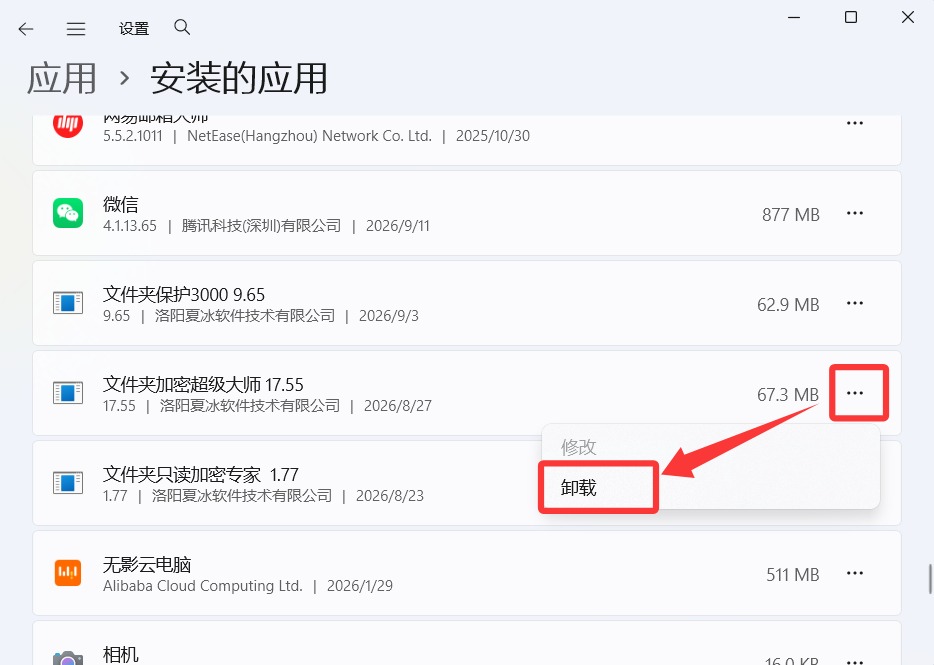Click NetEase(Hangzhou) Network Co. Ltd. publisher text

[x=309, y=136]
